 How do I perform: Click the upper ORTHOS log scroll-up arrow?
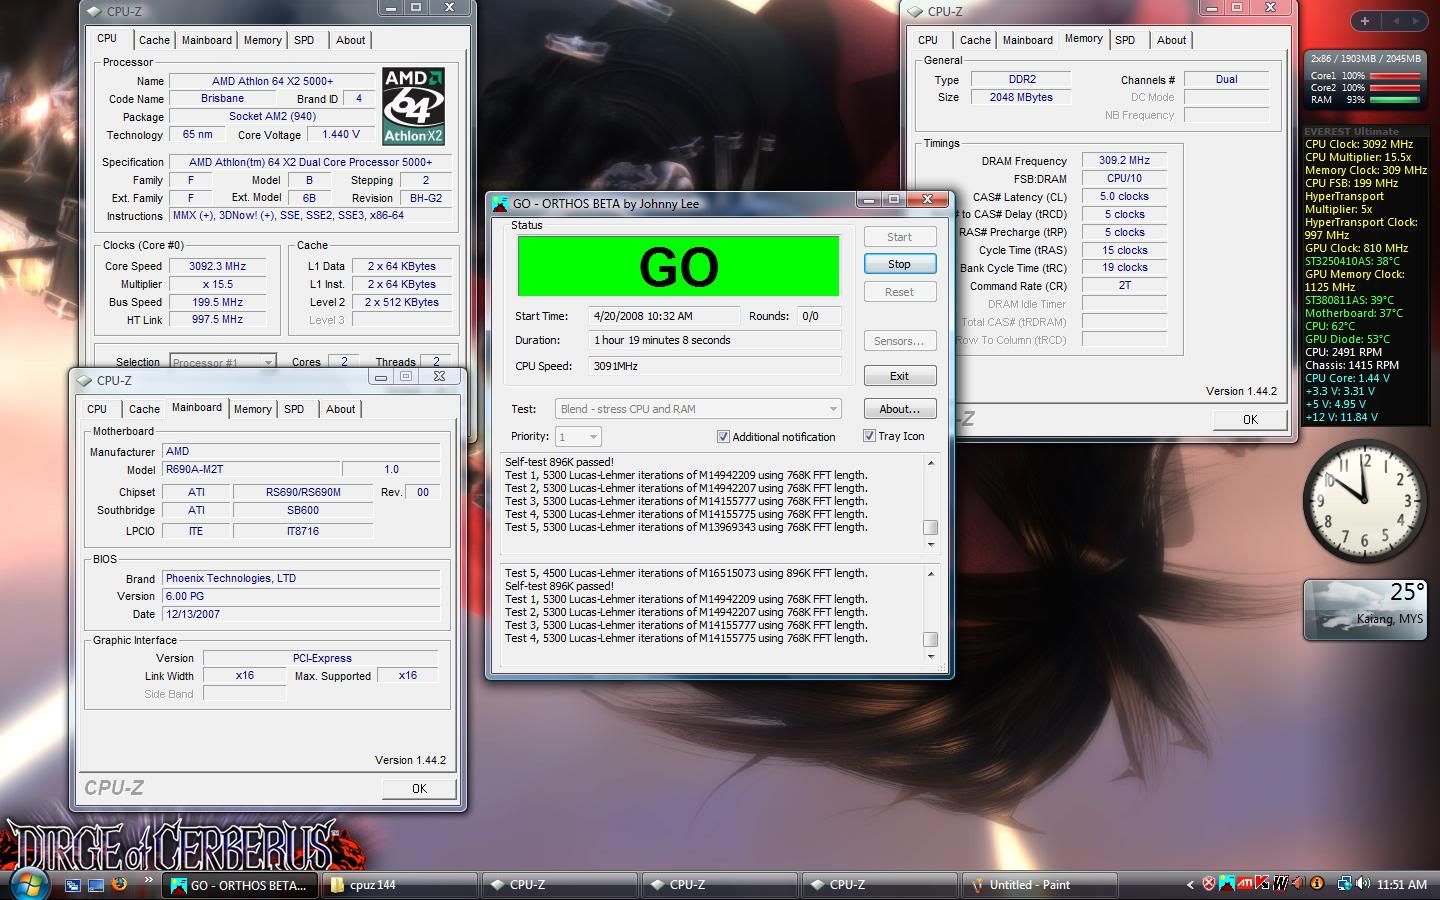[x=930, y=463]
